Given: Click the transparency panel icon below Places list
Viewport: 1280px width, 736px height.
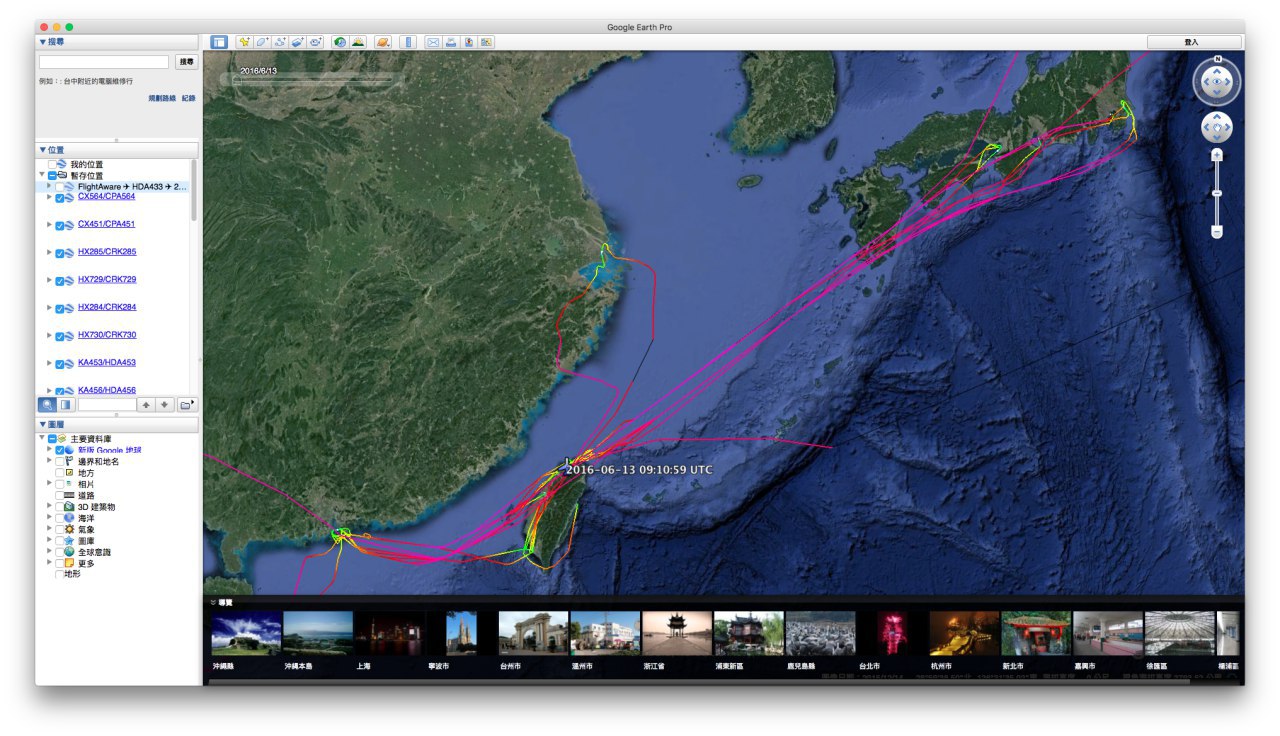Looking at the screenshot, I should coord(66,405).
